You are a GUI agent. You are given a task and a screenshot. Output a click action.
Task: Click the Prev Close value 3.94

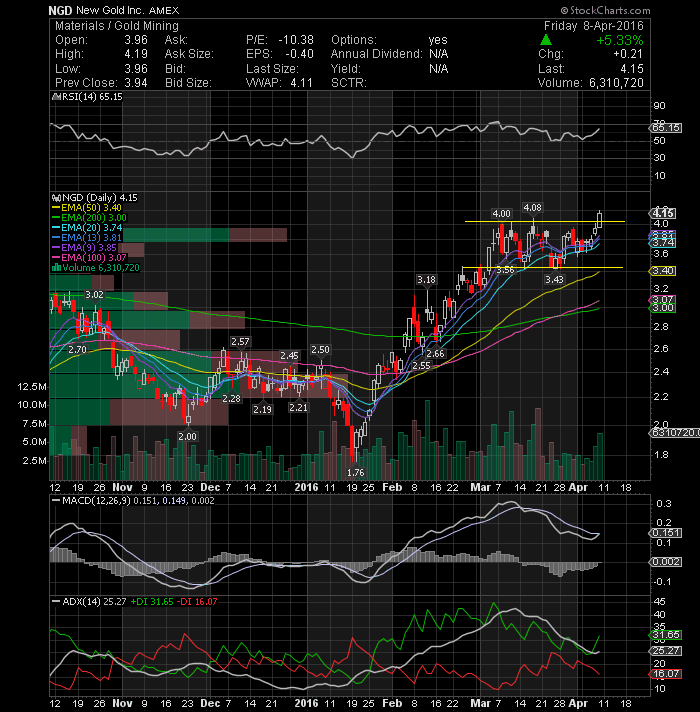coord(136,83)
